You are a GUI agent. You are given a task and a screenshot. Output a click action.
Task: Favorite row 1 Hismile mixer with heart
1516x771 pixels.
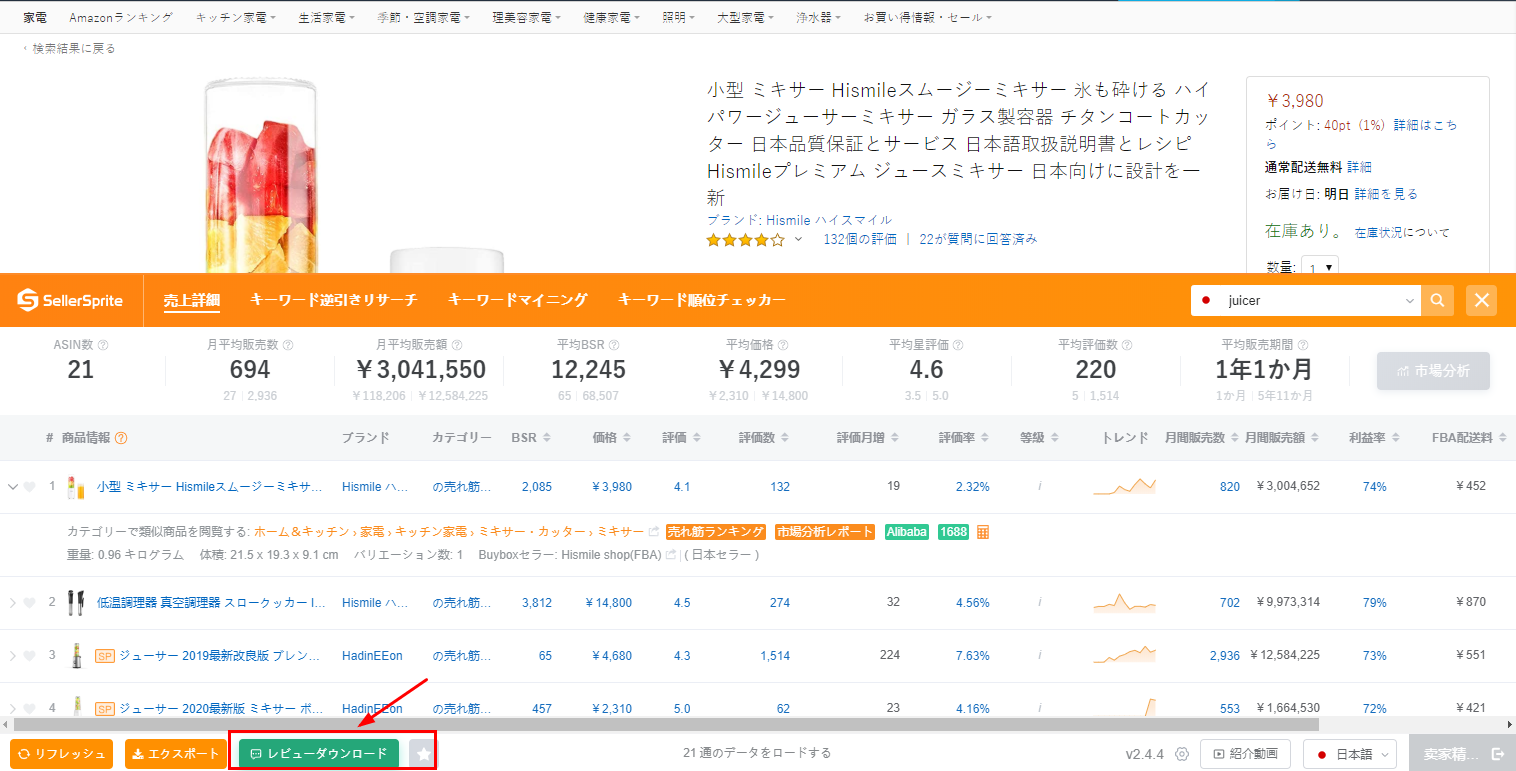(x=30, y=487)
